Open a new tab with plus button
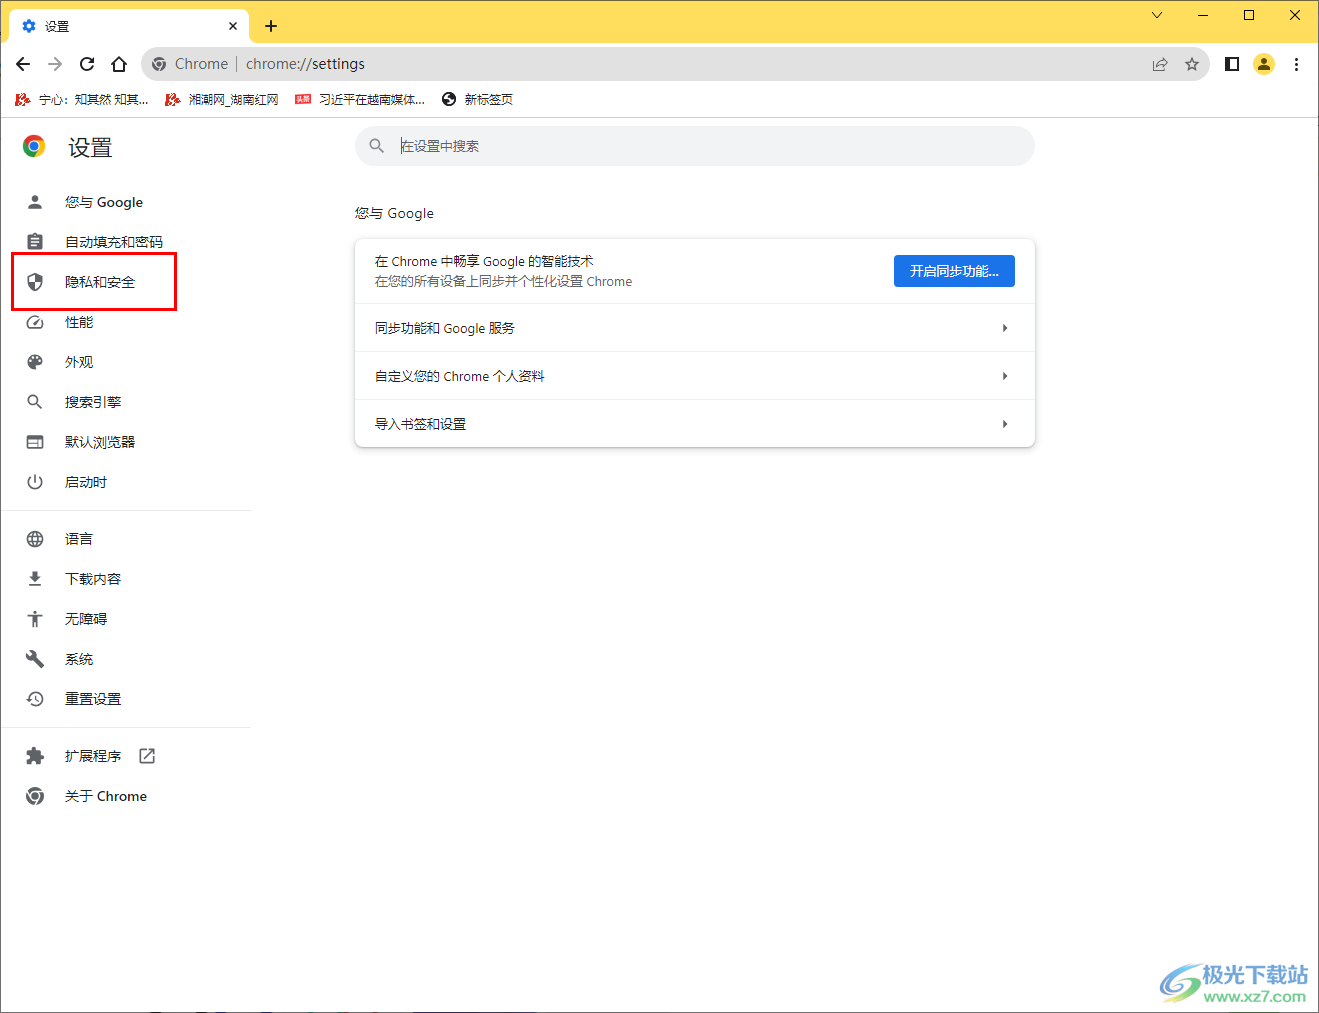Image resolution: width=1319 pixels, height=1013 pixels. coord(271,26)
